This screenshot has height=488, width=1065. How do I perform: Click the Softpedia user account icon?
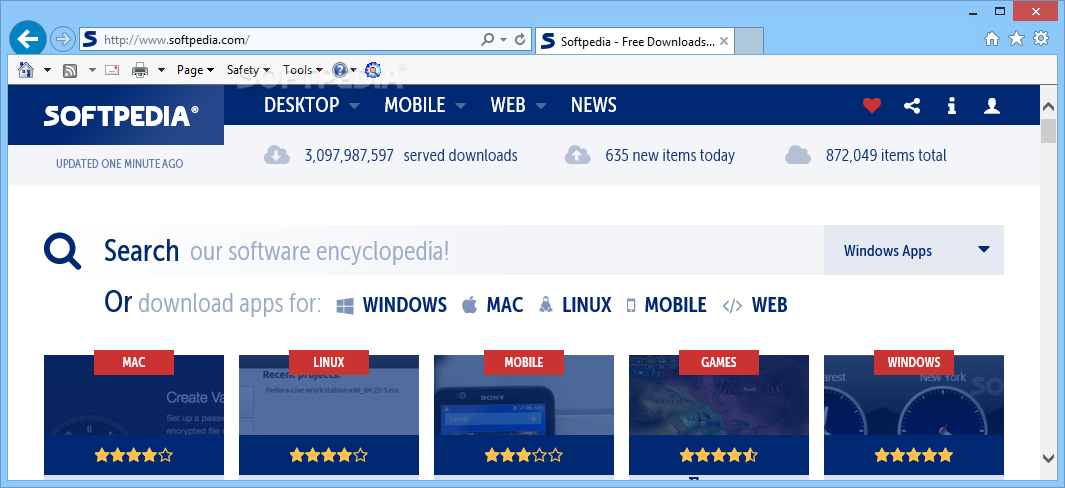tap(992, 105)
